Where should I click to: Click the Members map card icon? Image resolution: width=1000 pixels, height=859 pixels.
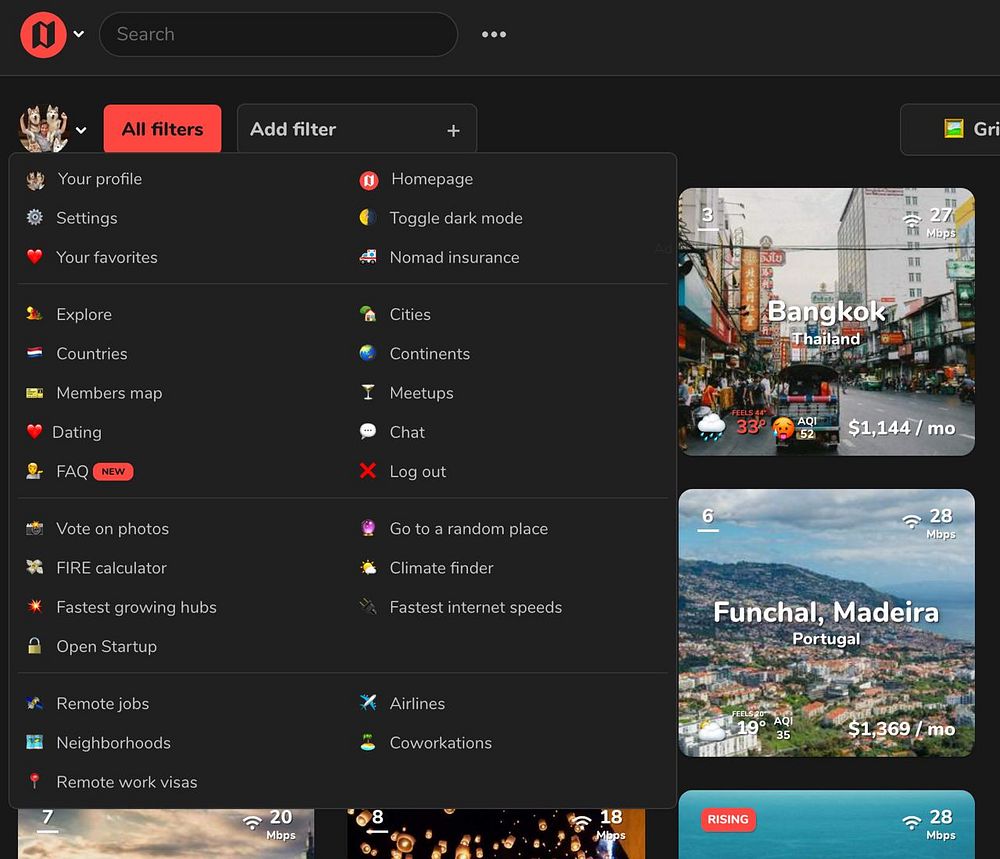click(34, 393)
